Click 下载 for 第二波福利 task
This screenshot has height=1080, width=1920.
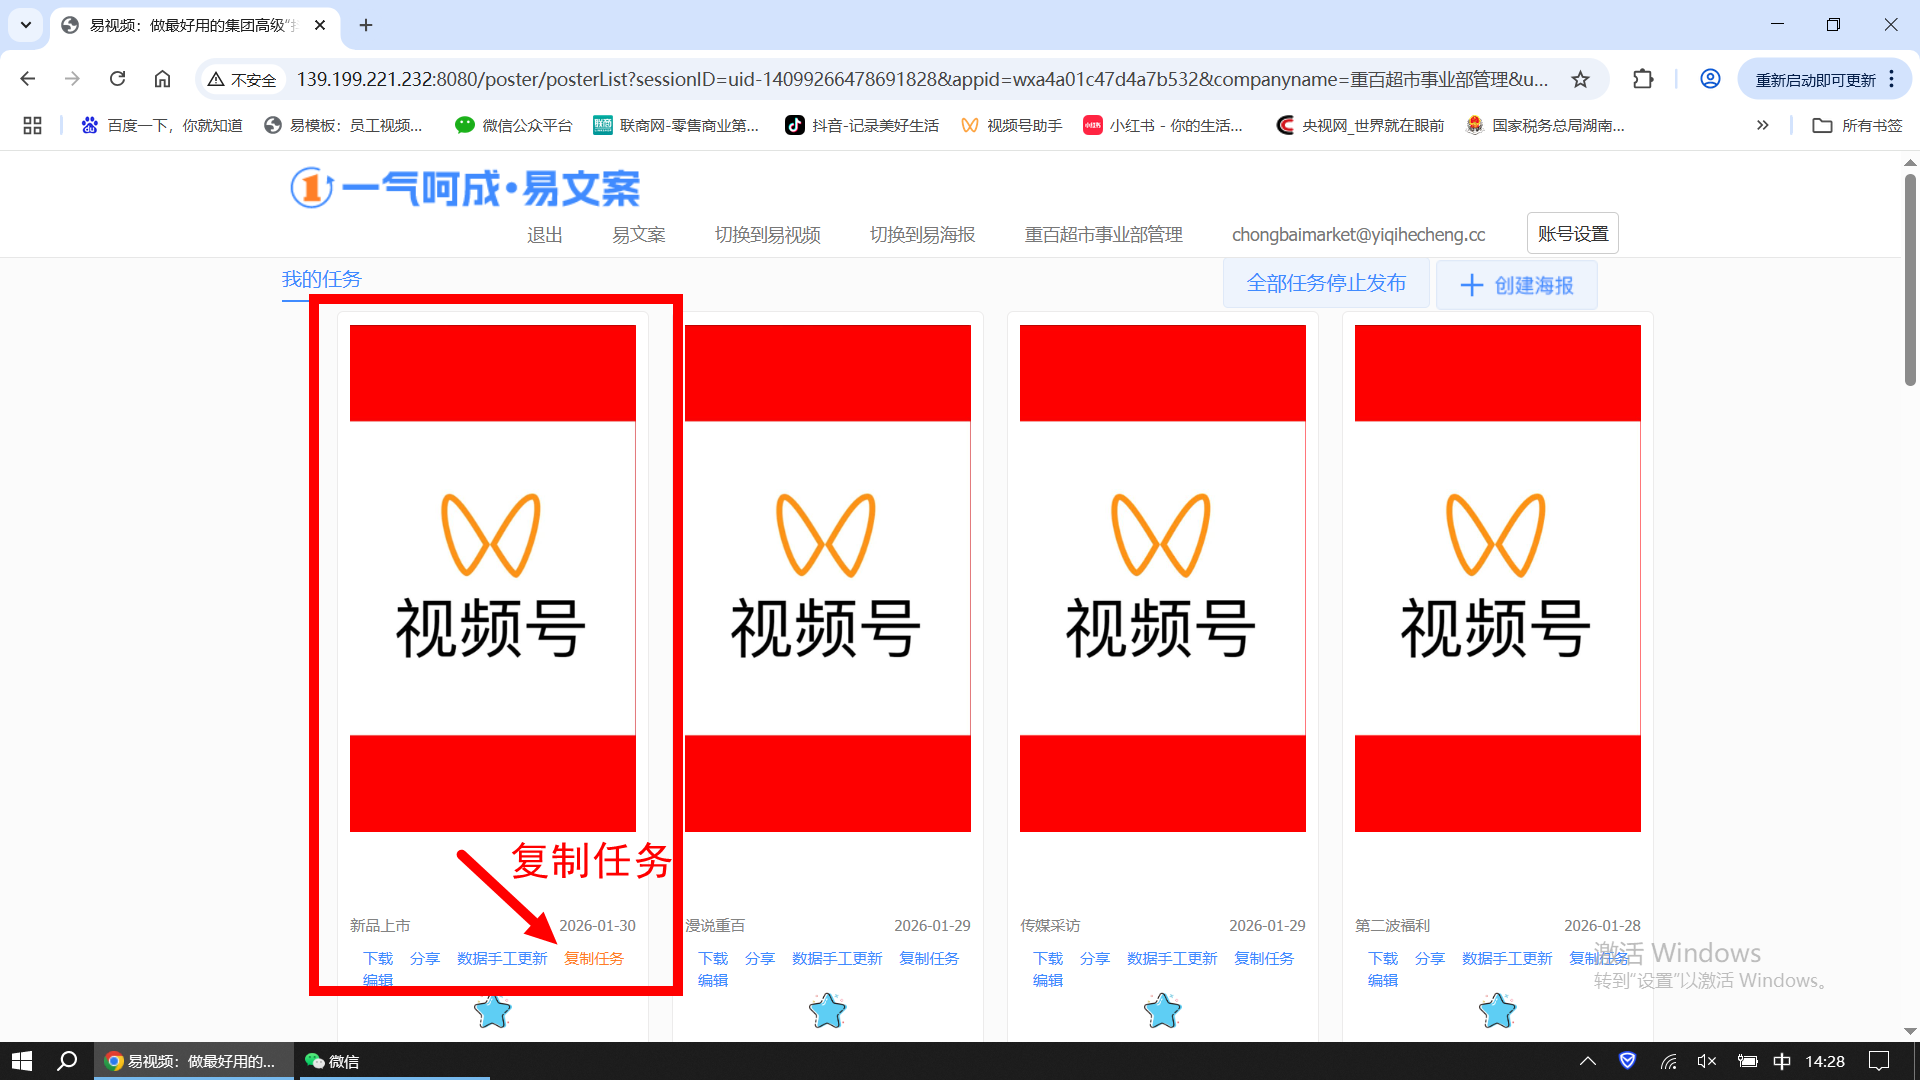pos(1383,958)
